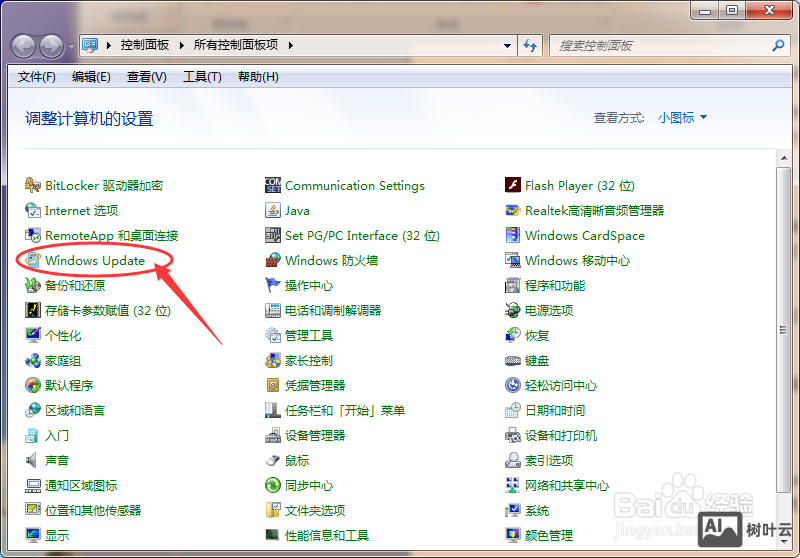800x558 pixels.
Task: Click the Java icon
Action: 273,210
